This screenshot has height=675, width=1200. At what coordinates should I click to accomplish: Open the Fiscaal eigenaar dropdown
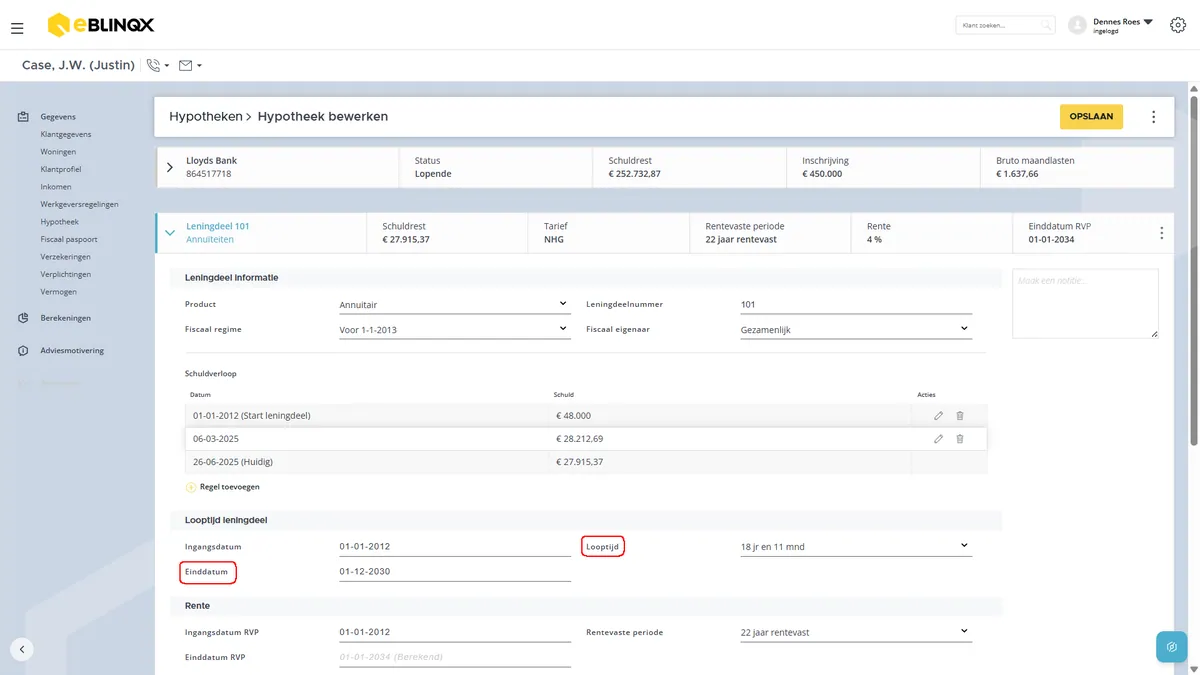click(855, 329)
